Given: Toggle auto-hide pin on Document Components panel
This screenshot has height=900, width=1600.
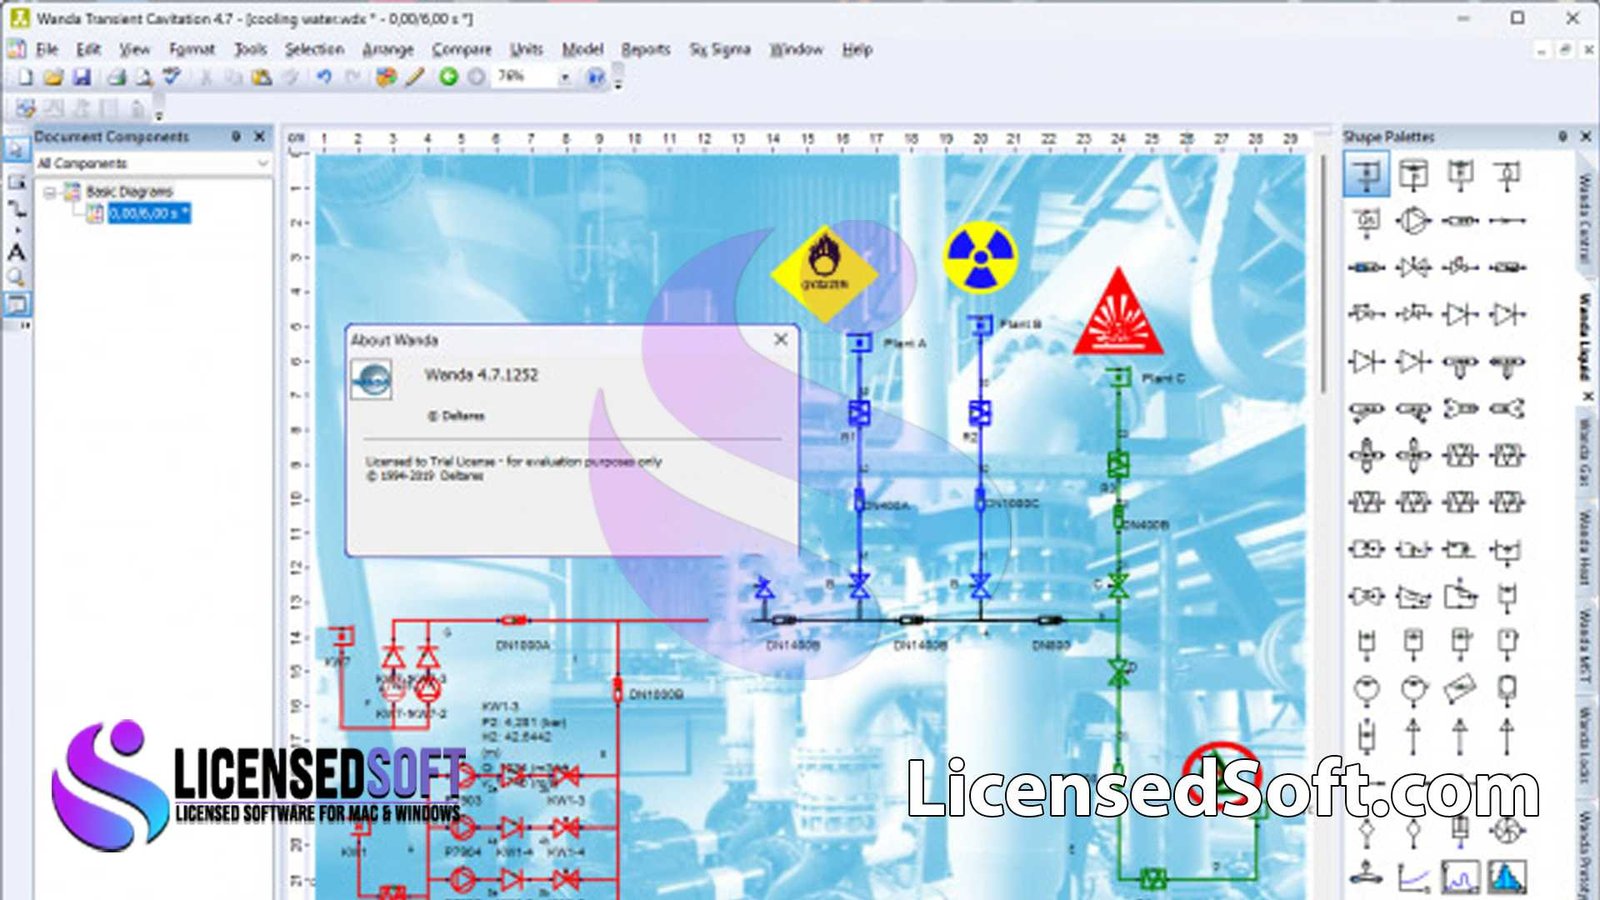Looking at the screenshot, I should (x=238, y=135).
